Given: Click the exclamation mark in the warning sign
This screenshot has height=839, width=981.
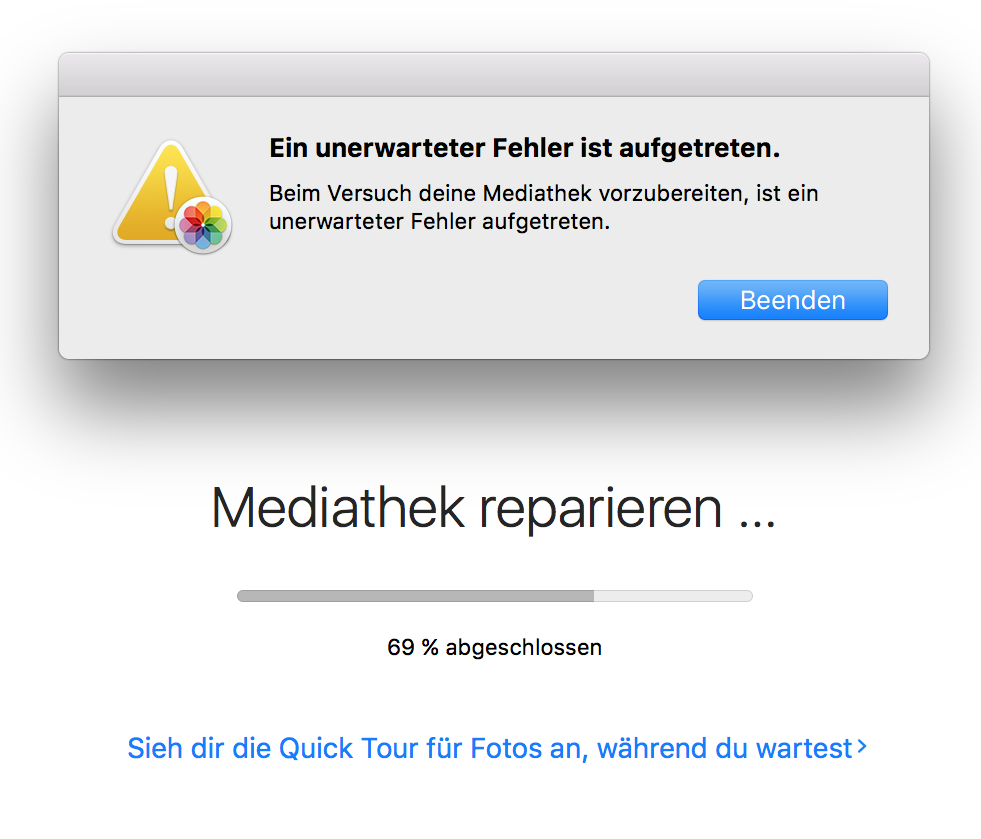Looking at the screenshot, I should click(171, 189).
